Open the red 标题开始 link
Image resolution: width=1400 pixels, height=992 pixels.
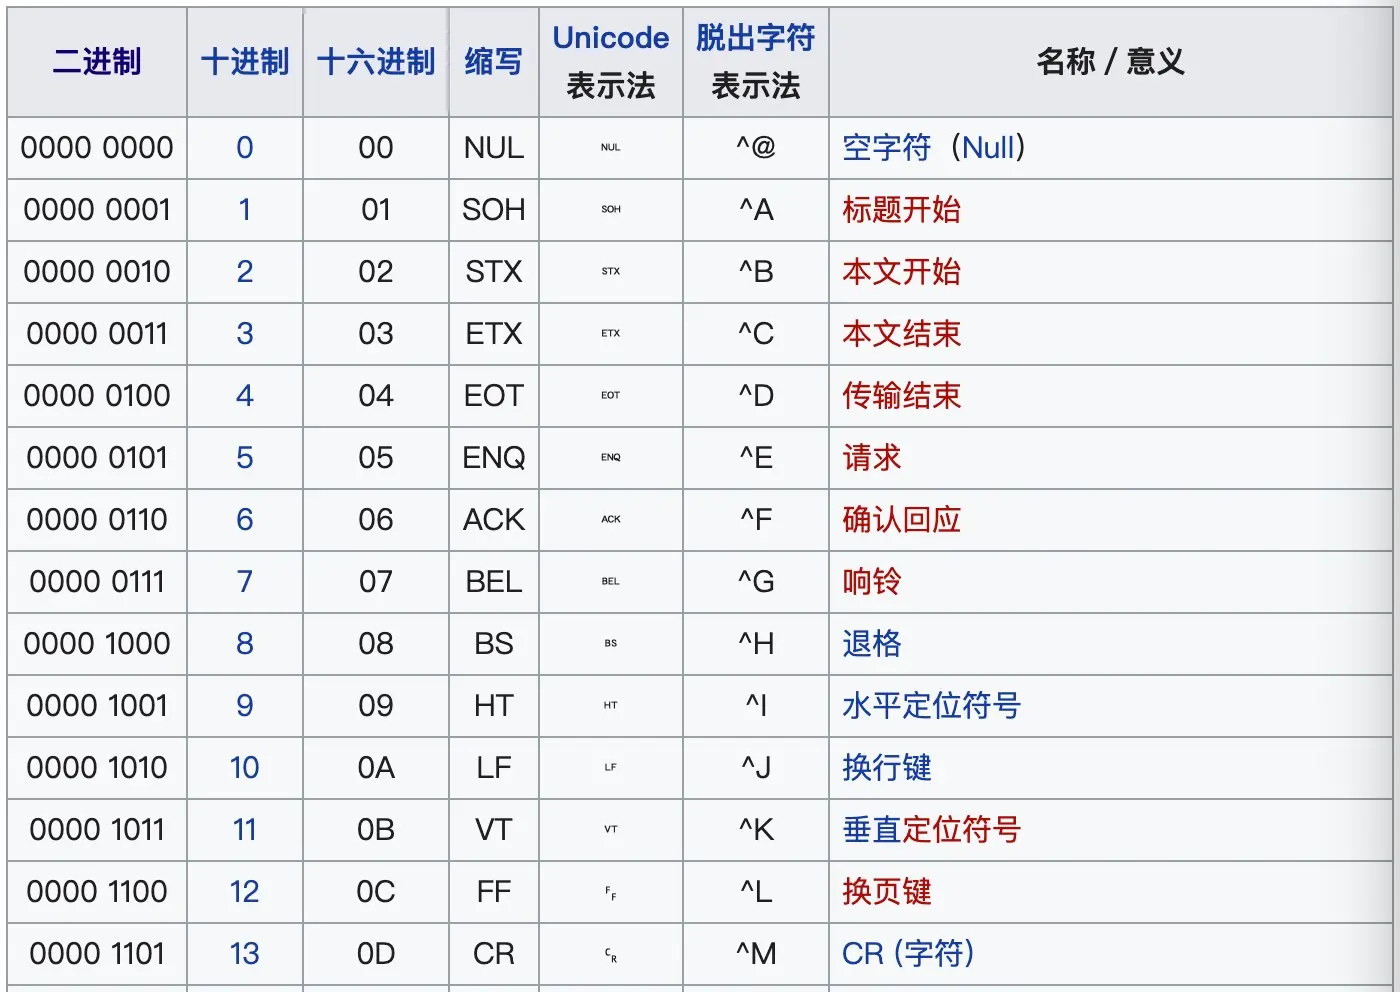tap(901, 210)
